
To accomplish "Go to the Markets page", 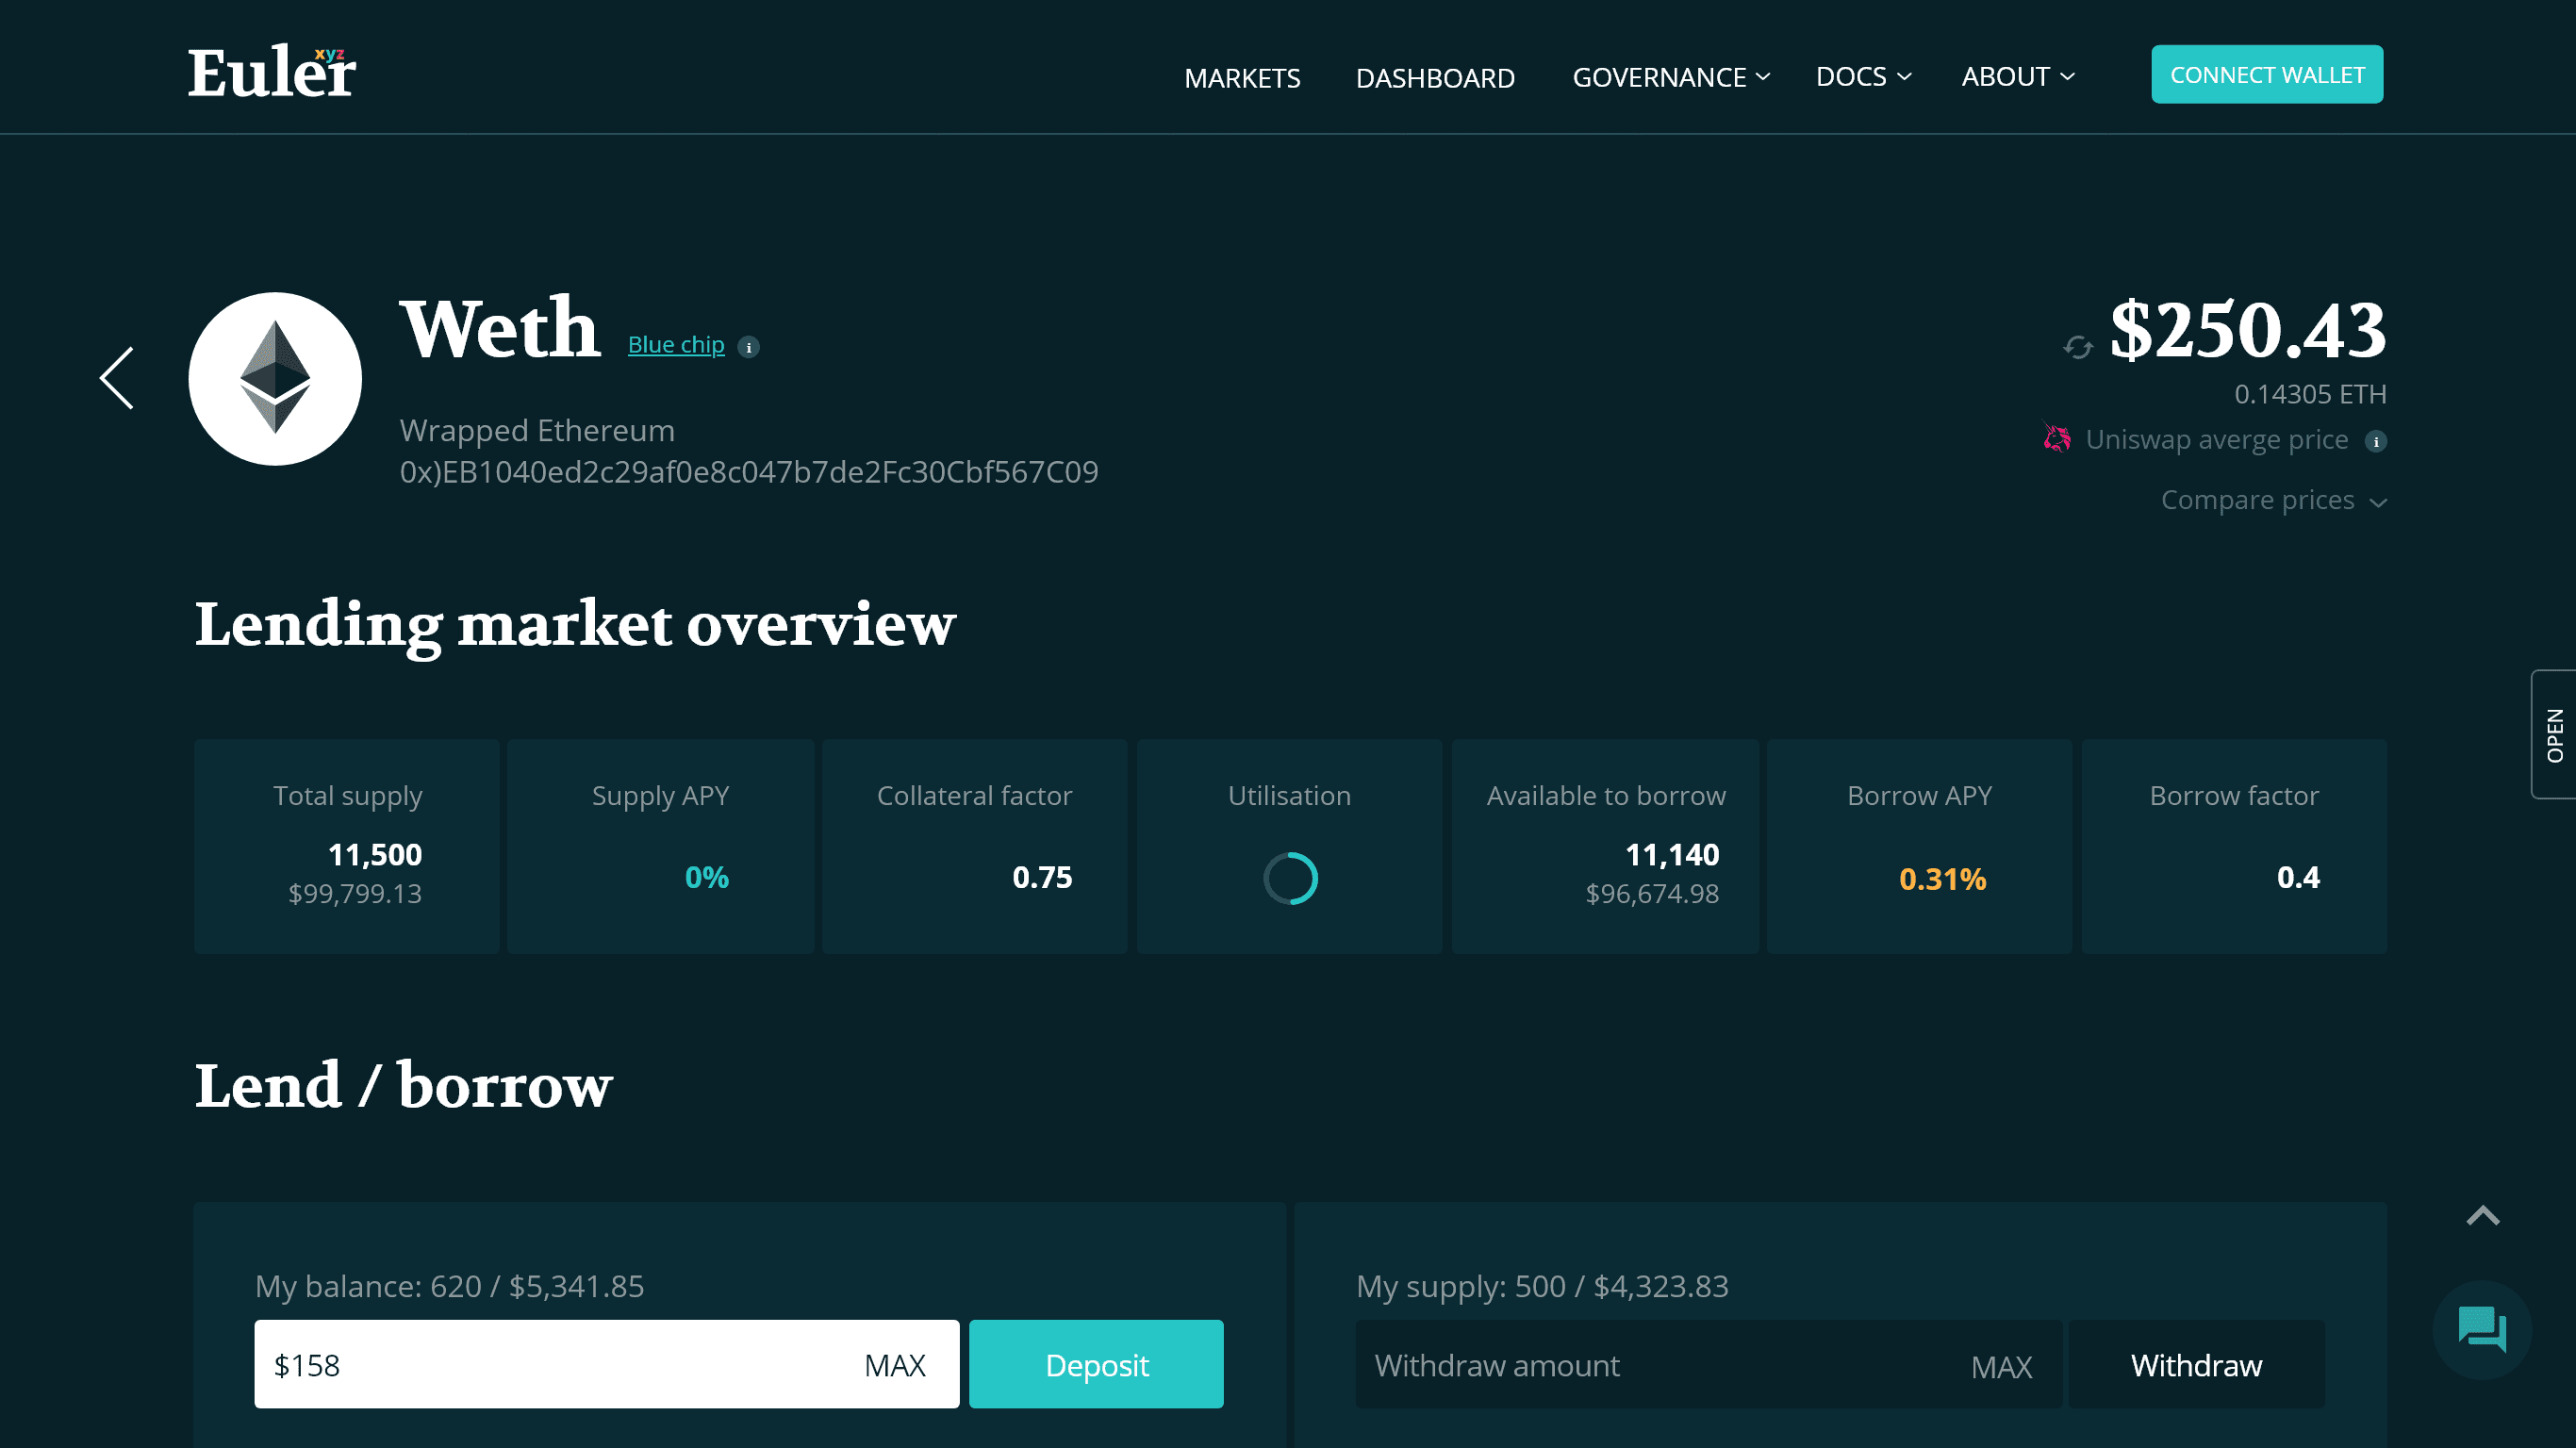I will click(1241, 78).
